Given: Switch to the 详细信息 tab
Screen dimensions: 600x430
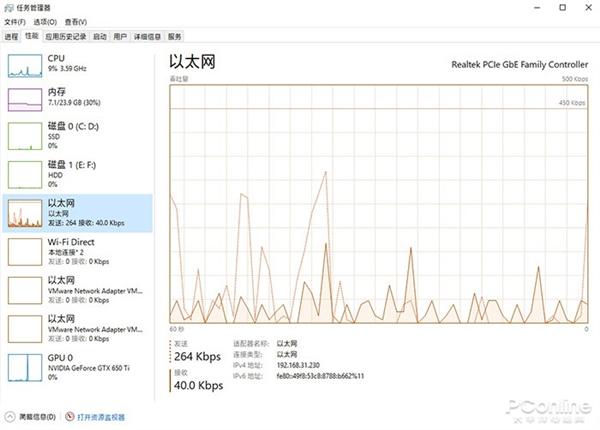Looking at the screenshot, I should tap(147, 37).
